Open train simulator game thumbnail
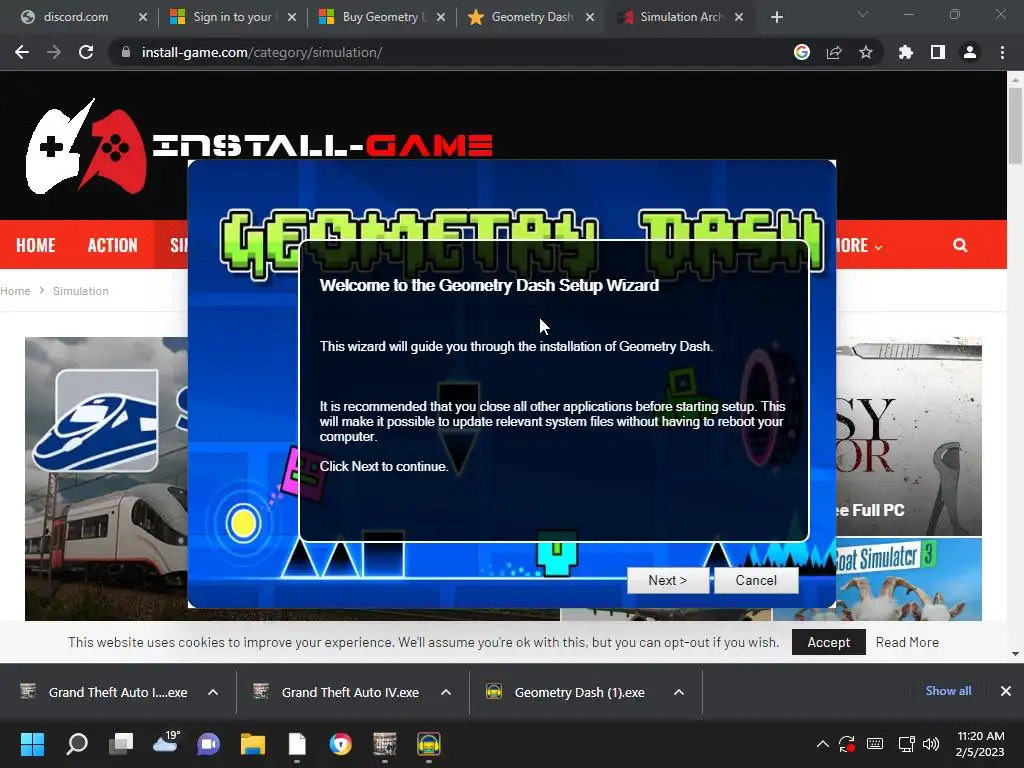This screenshot has height=768, width=1024. click(x=106, y=479)
